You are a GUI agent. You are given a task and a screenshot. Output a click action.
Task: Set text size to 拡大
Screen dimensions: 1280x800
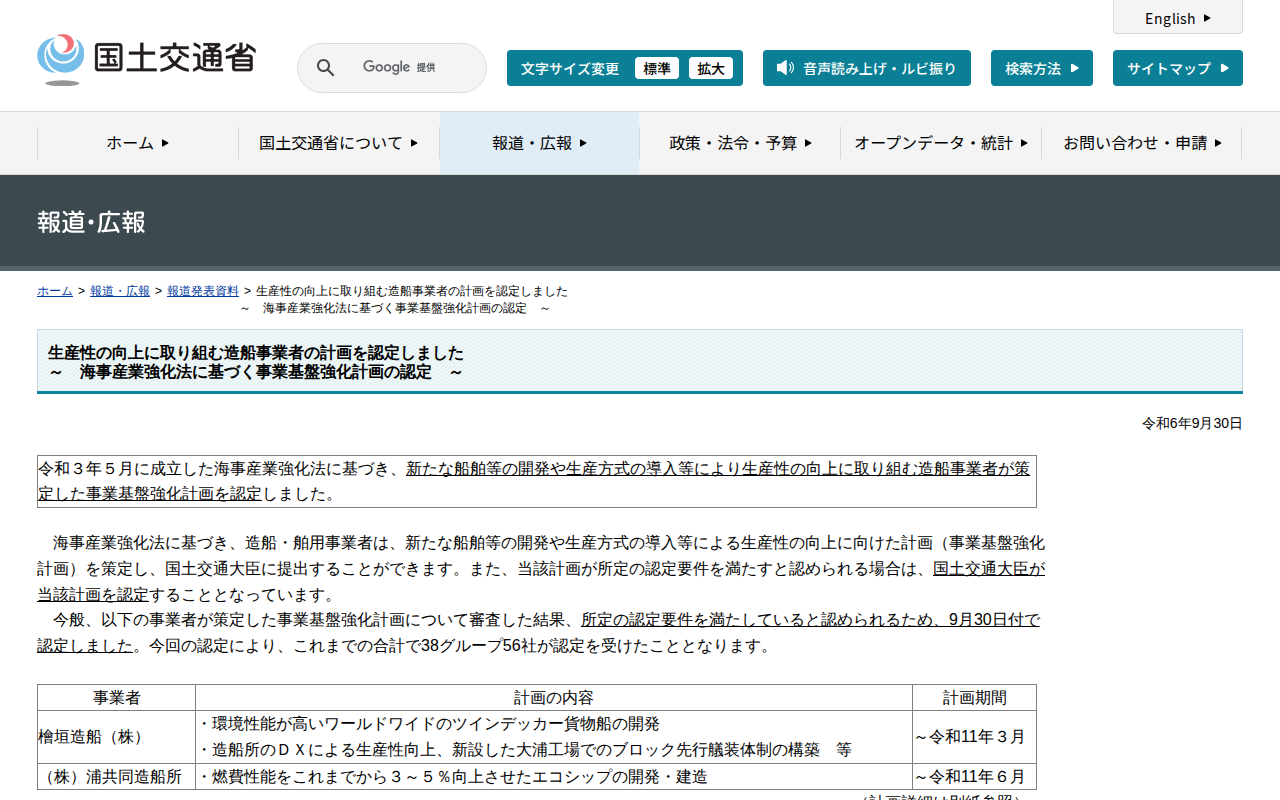click(711, 68)
